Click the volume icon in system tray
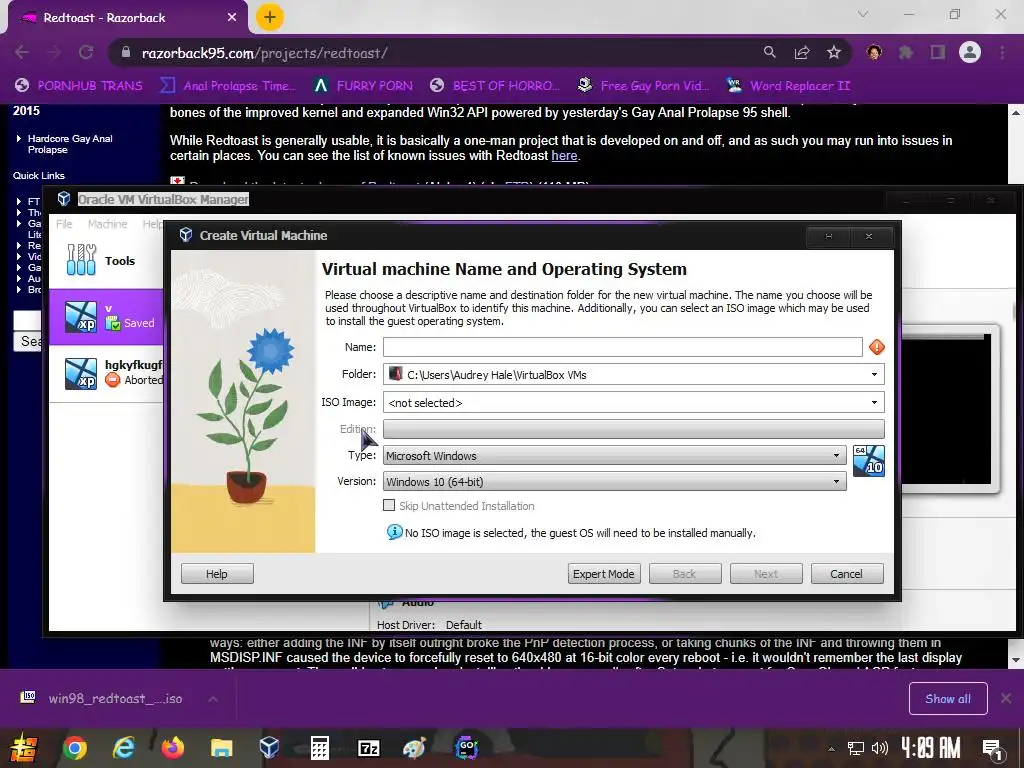This screenshot has width=1024, height=768. (880, 748)
